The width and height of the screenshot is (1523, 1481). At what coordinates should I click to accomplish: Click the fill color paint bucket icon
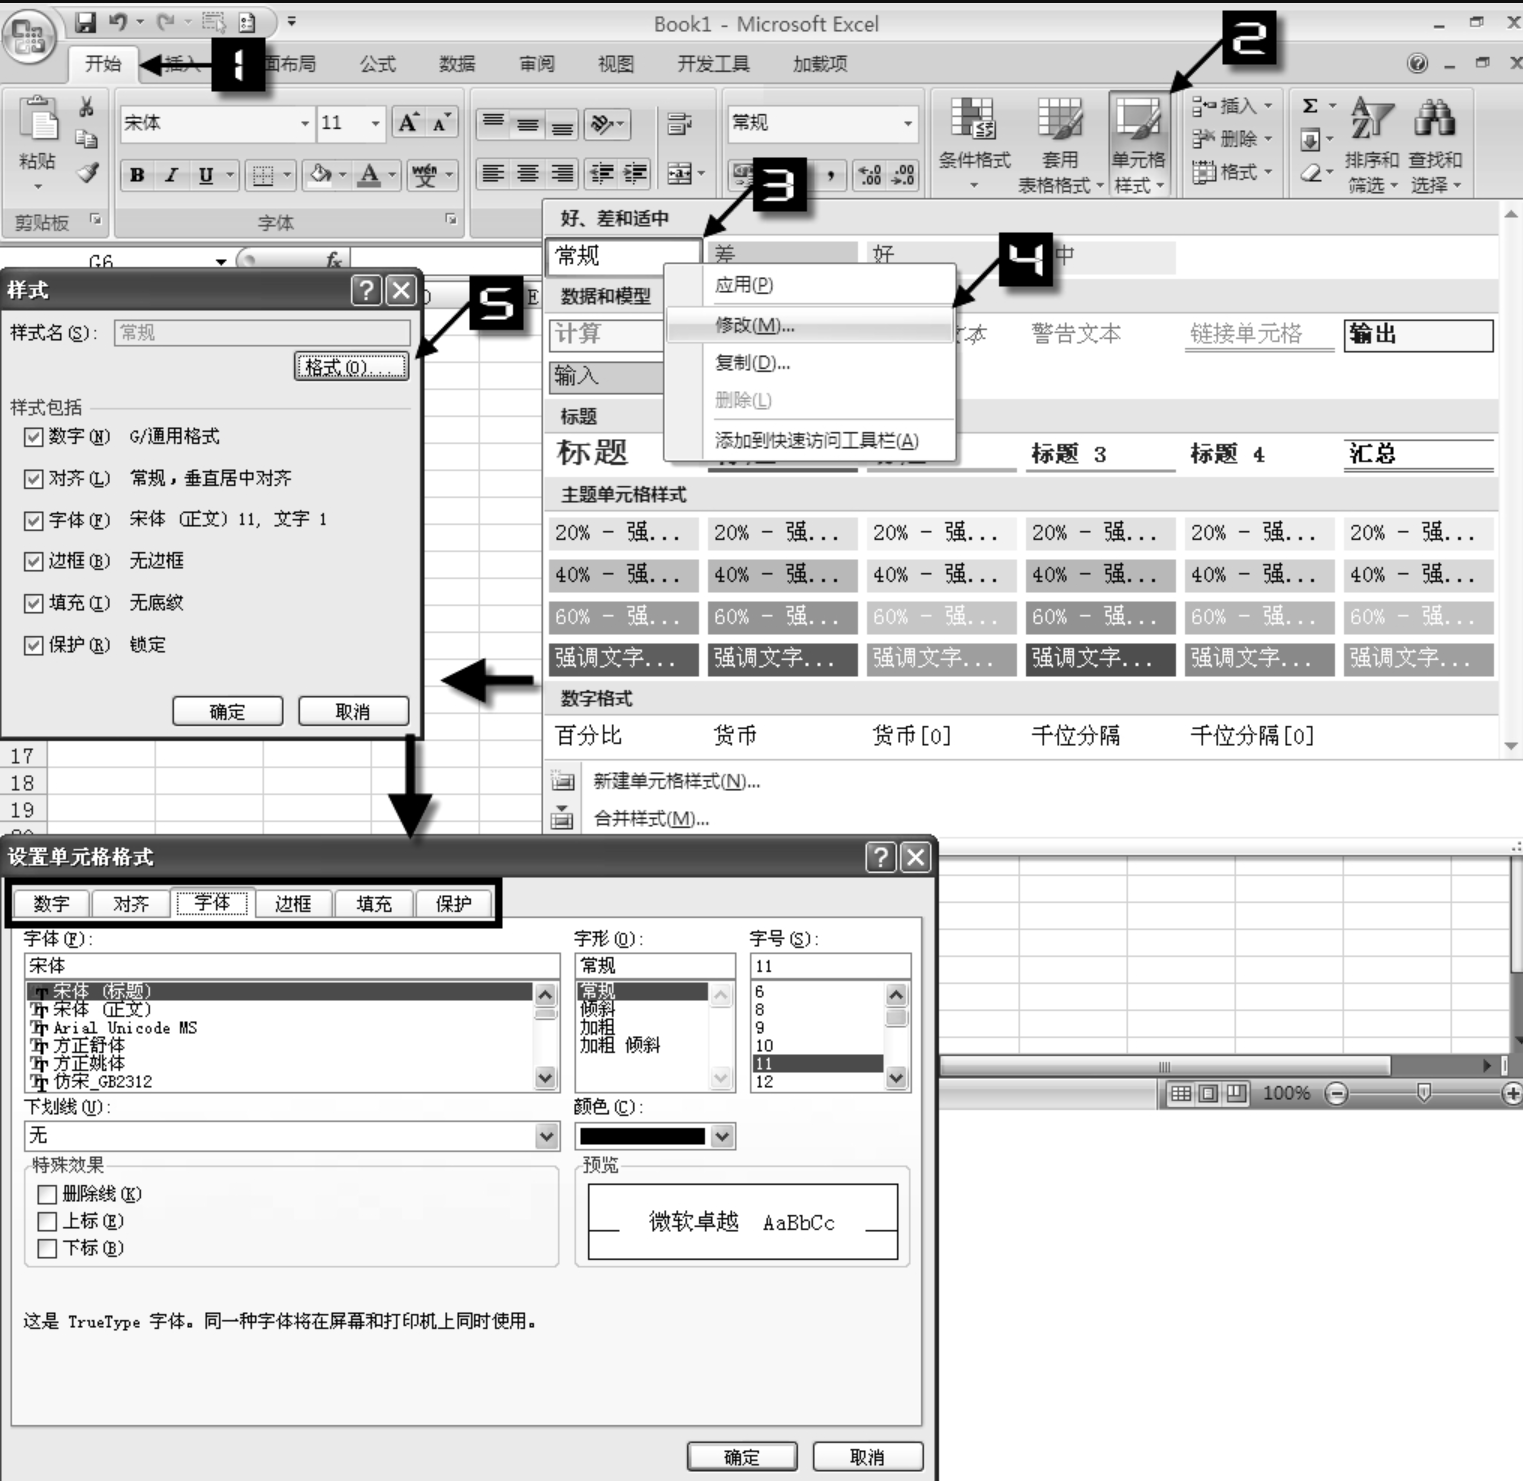click(x=320, y=175)
